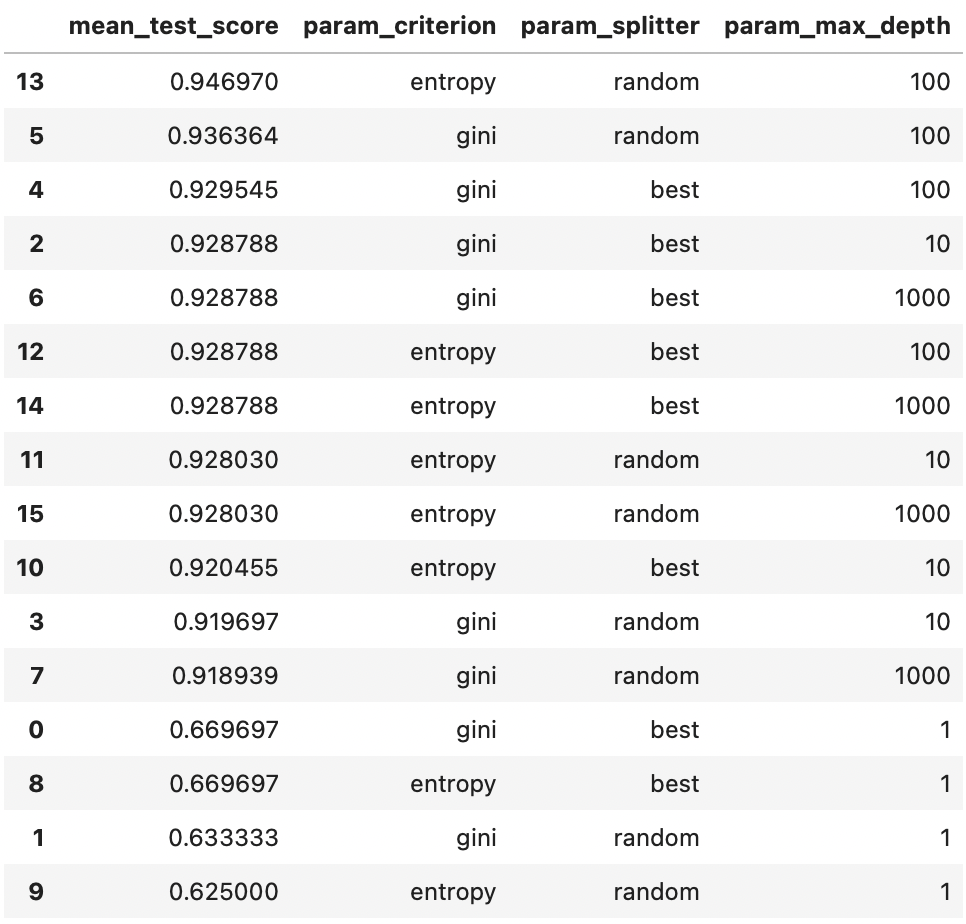Select the top score 0.946970
The height and width of the screenshot is (924, 966).
[x=224, y=81]
